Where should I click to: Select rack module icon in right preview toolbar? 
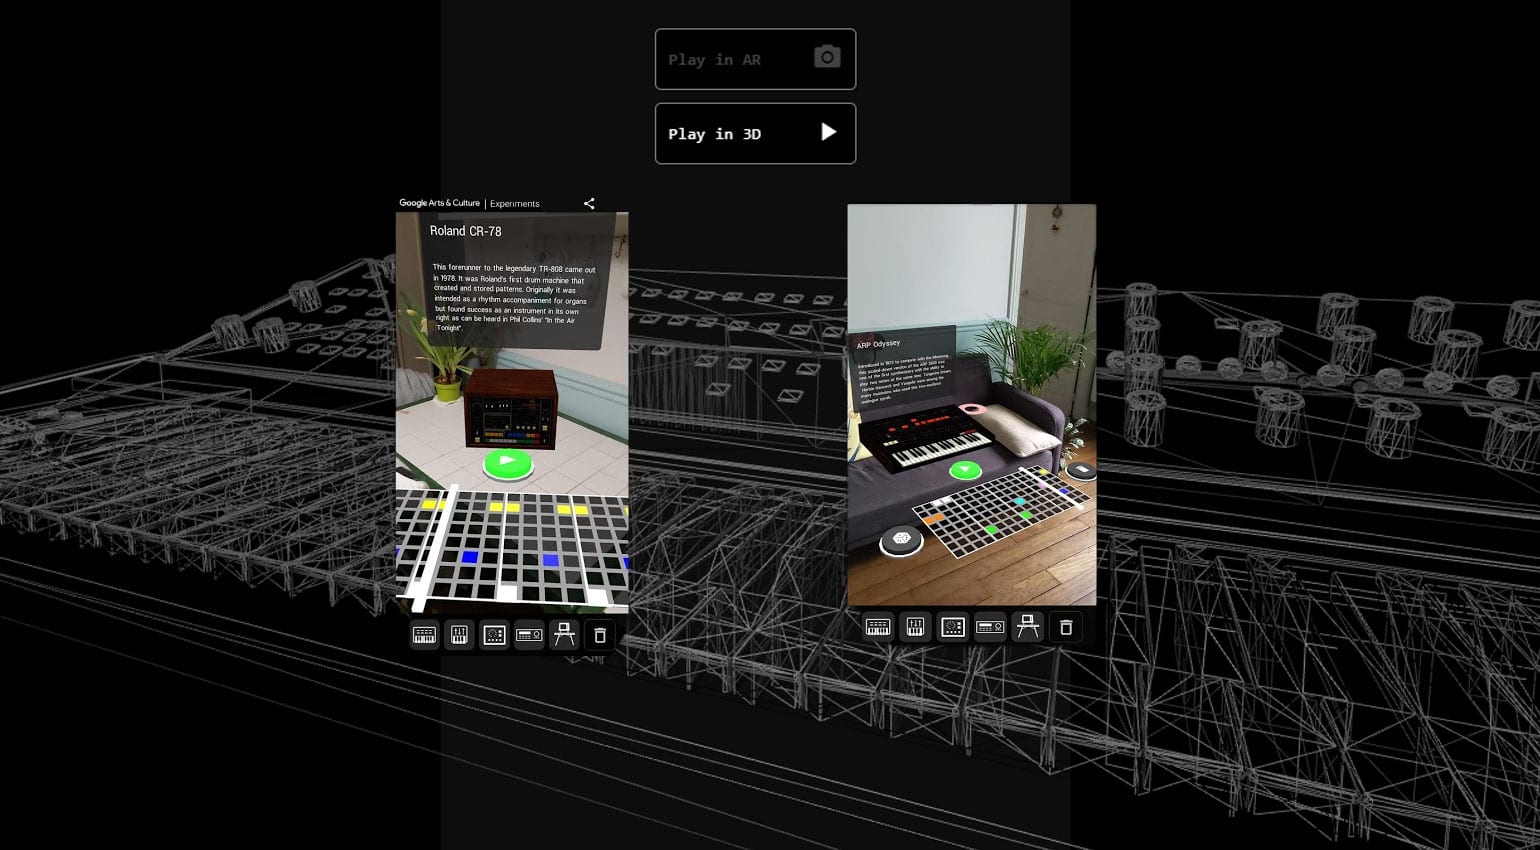990,627
